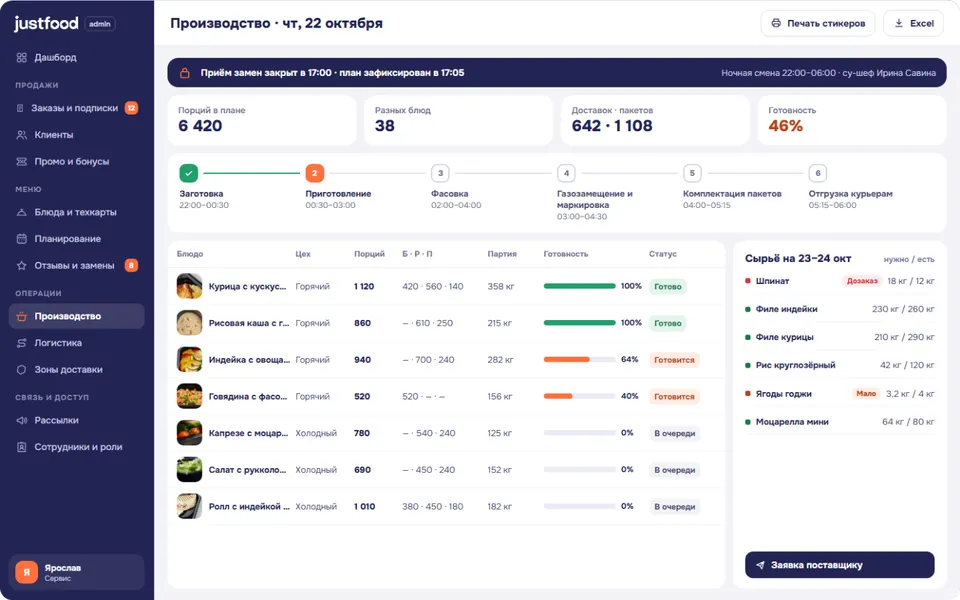Click the download icon in Excel button
The image size is (960, 600).
pos(899,23)
